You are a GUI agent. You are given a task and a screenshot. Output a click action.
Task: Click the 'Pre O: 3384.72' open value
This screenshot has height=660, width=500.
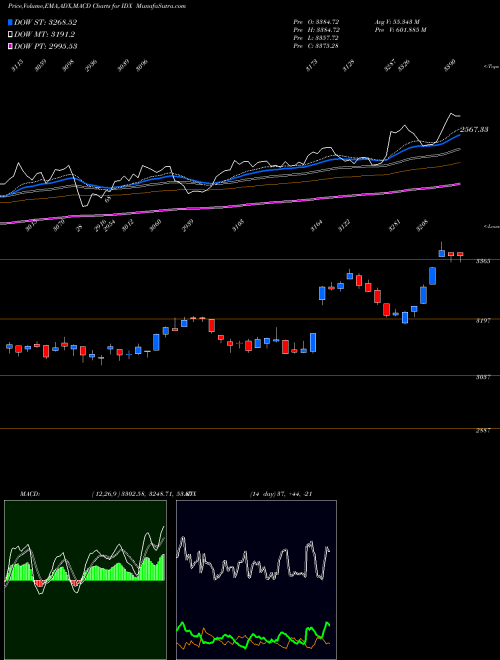pyautogui.click(x=316, y=21)
